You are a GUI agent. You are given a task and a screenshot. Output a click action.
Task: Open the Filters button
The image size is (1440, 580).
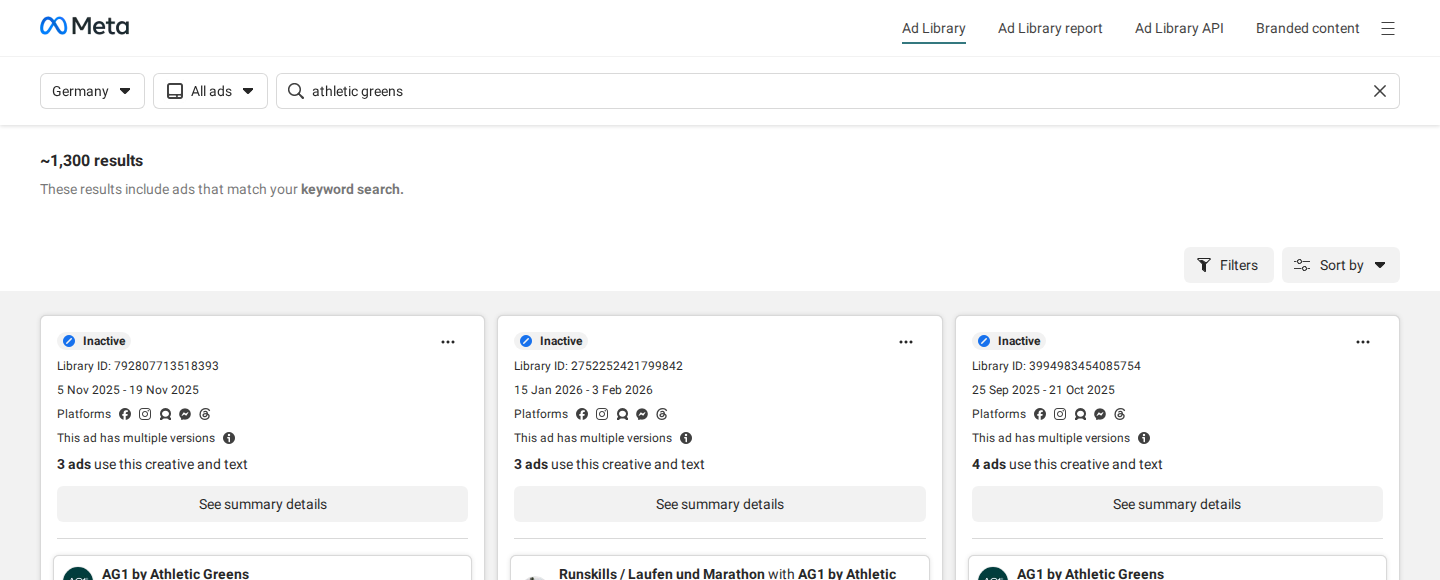point(1229,265)
